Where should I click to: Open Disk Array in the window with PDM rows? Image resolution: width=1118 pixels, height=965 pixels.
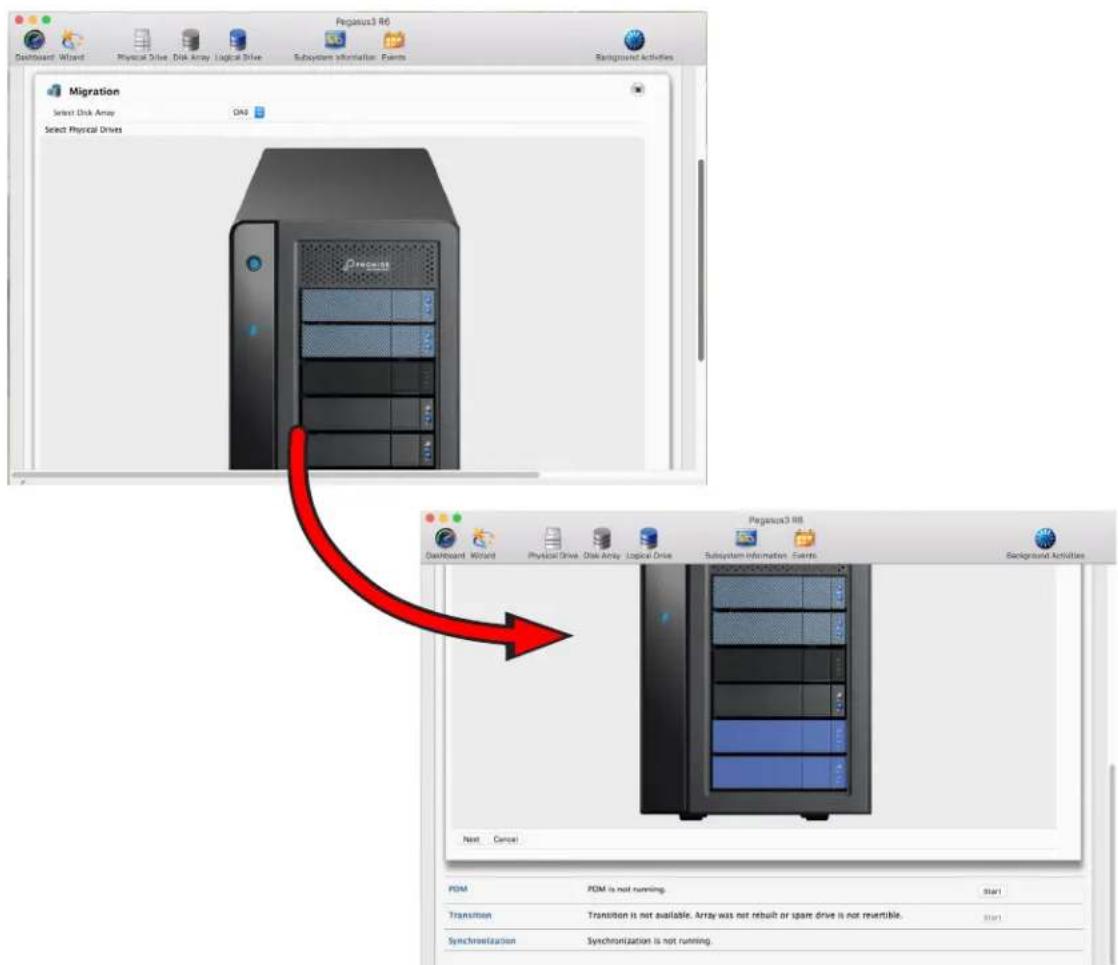click(602, 543)
